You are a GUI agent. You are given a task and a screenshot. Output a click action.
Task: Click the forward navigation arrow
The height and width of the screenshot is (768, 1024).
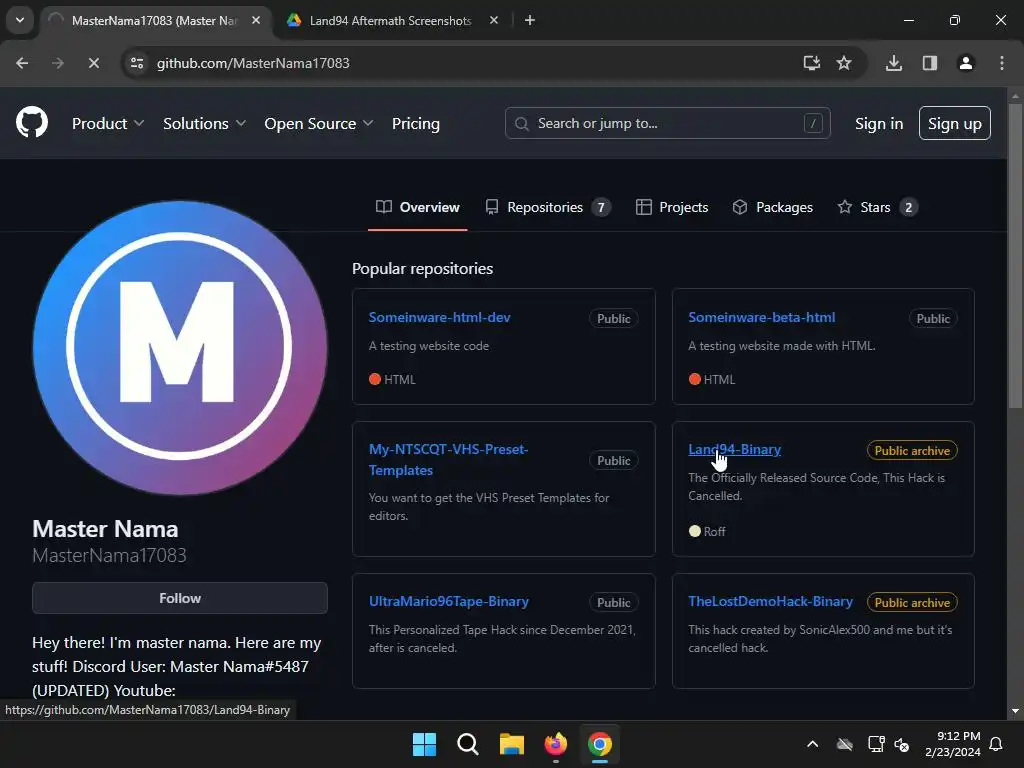coord(58,63)
